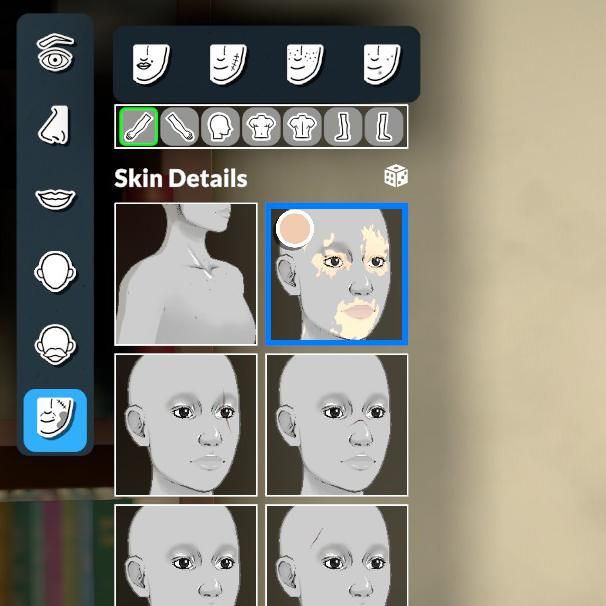Select the active skin details category
606x606 pixels.
[x=55, y=420]
